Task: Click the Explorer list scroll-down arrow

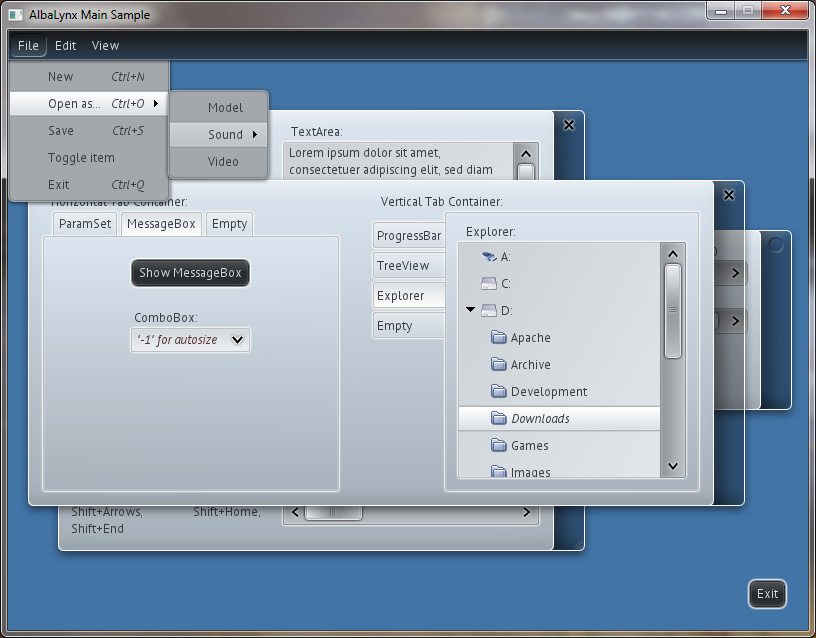Action: [x=672, y=466]
